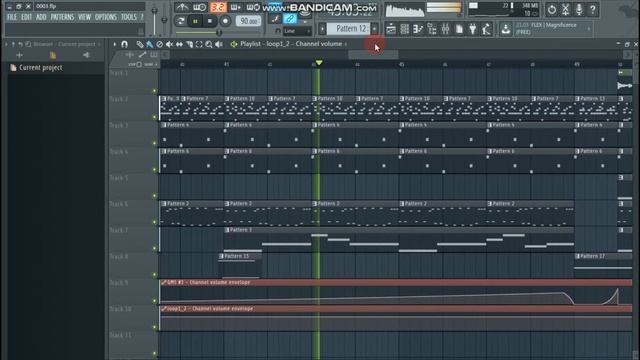This screenshot has width=640, height=360.
Task: Stop playback with the stop button
Action: (210, 21)
